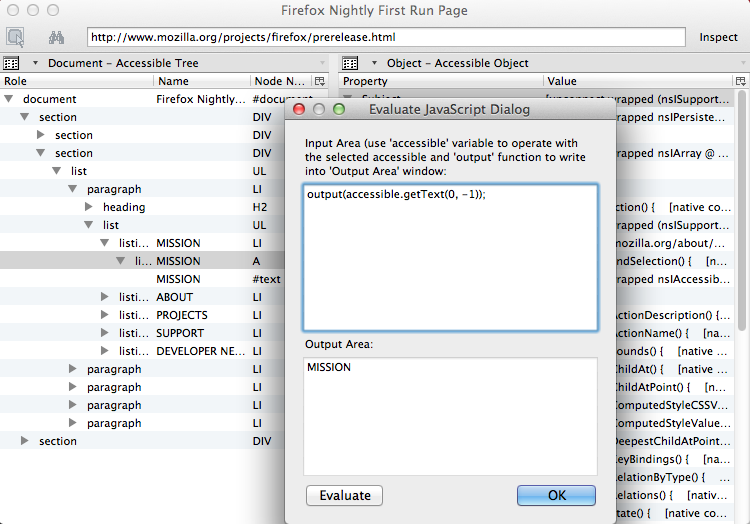Select the heading H2 row

[x=142, y=207]
